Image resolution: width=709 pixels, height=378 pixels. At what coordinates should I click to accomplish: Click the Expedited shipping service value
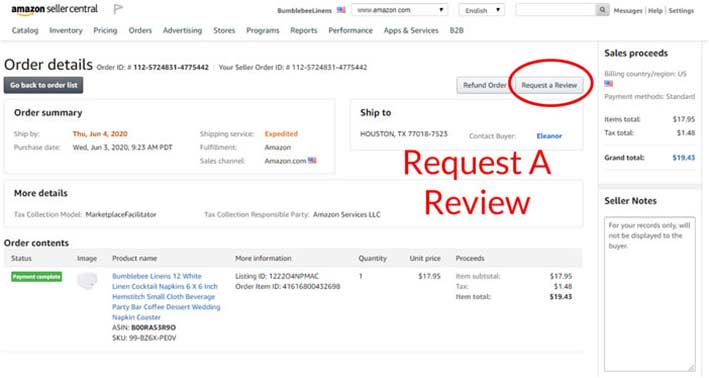(281, 134)
